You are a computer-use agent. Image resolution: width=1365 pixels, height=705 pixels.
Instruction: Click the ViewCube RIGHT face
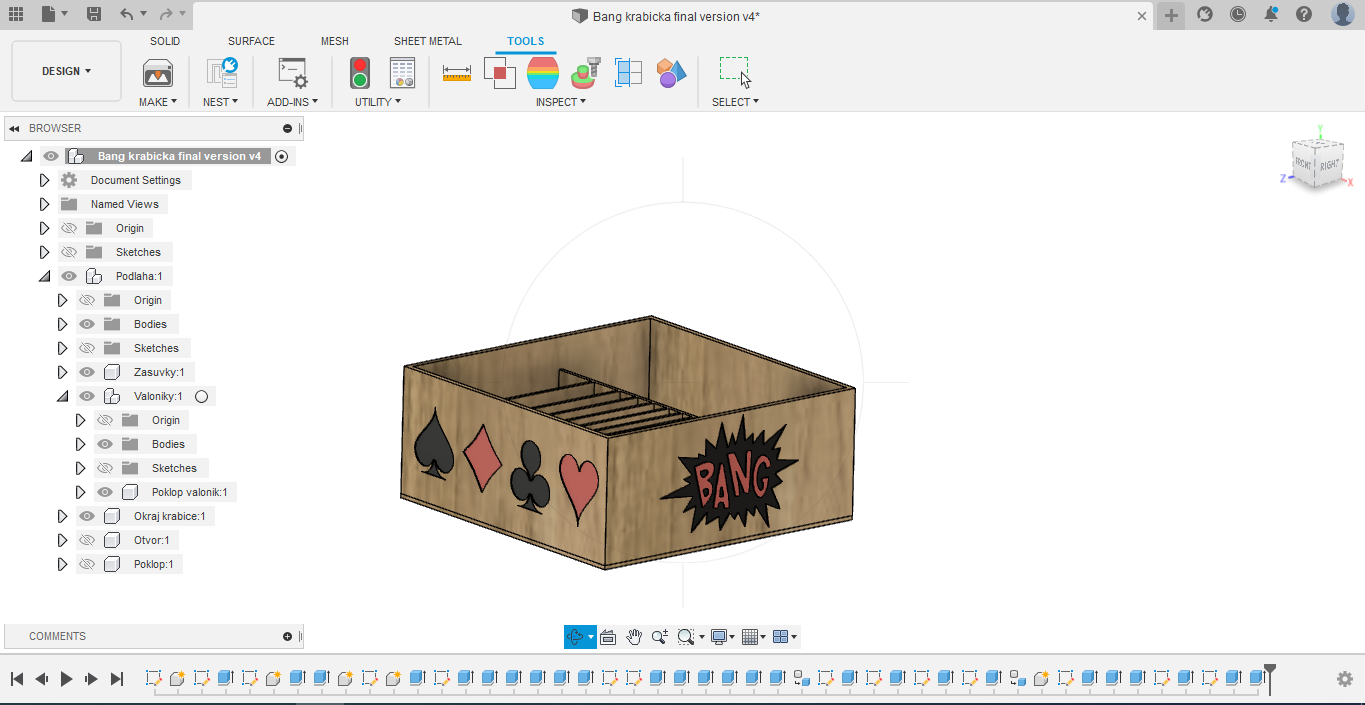click(x=1329, y=166)
